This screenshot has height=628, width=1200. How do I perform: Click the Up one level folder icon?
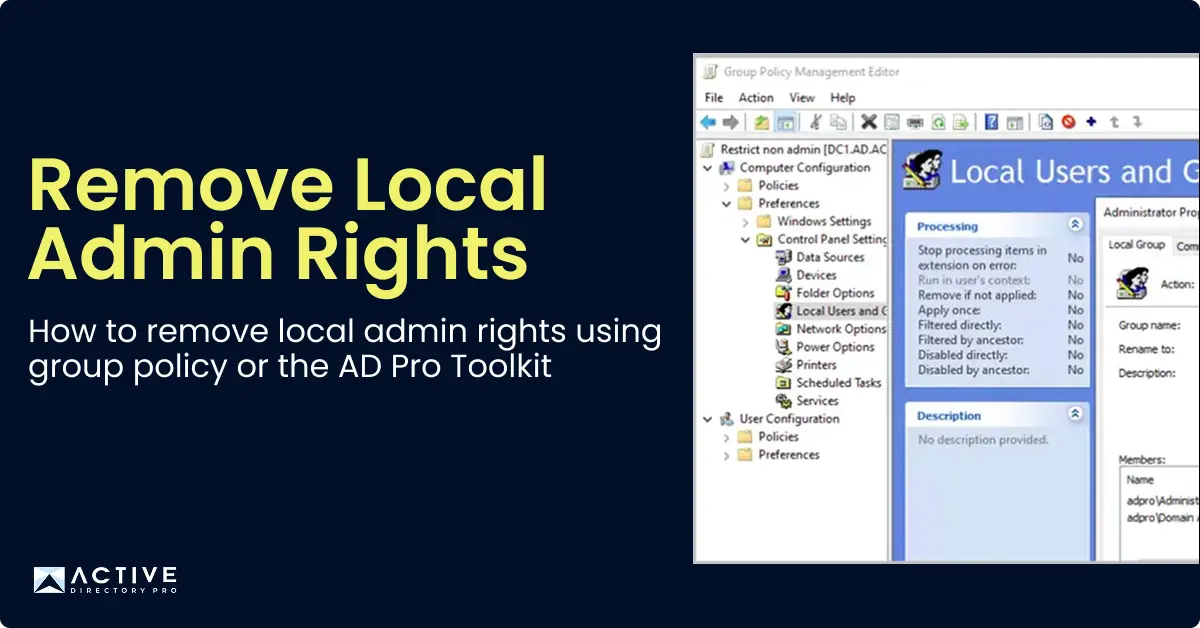click(x=762, y=122)
